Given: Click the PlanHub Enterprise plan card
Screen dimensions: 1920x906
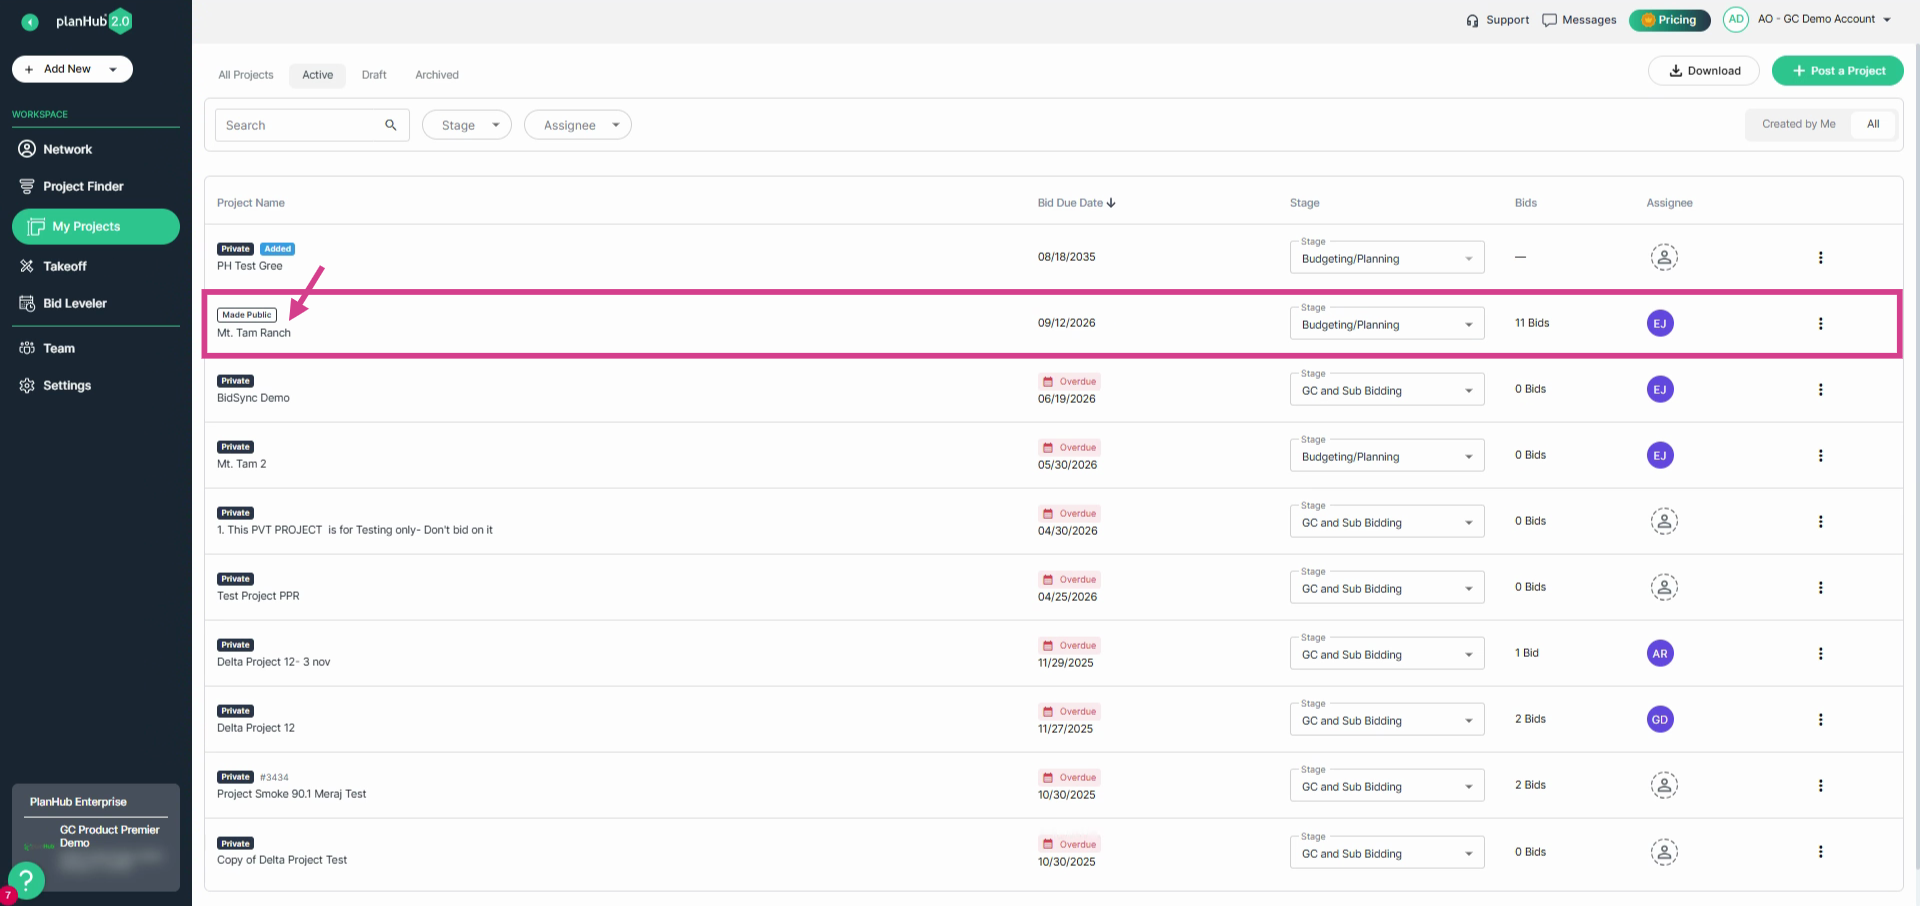Looking at the screenshot, I should click(x=96, y=837).
